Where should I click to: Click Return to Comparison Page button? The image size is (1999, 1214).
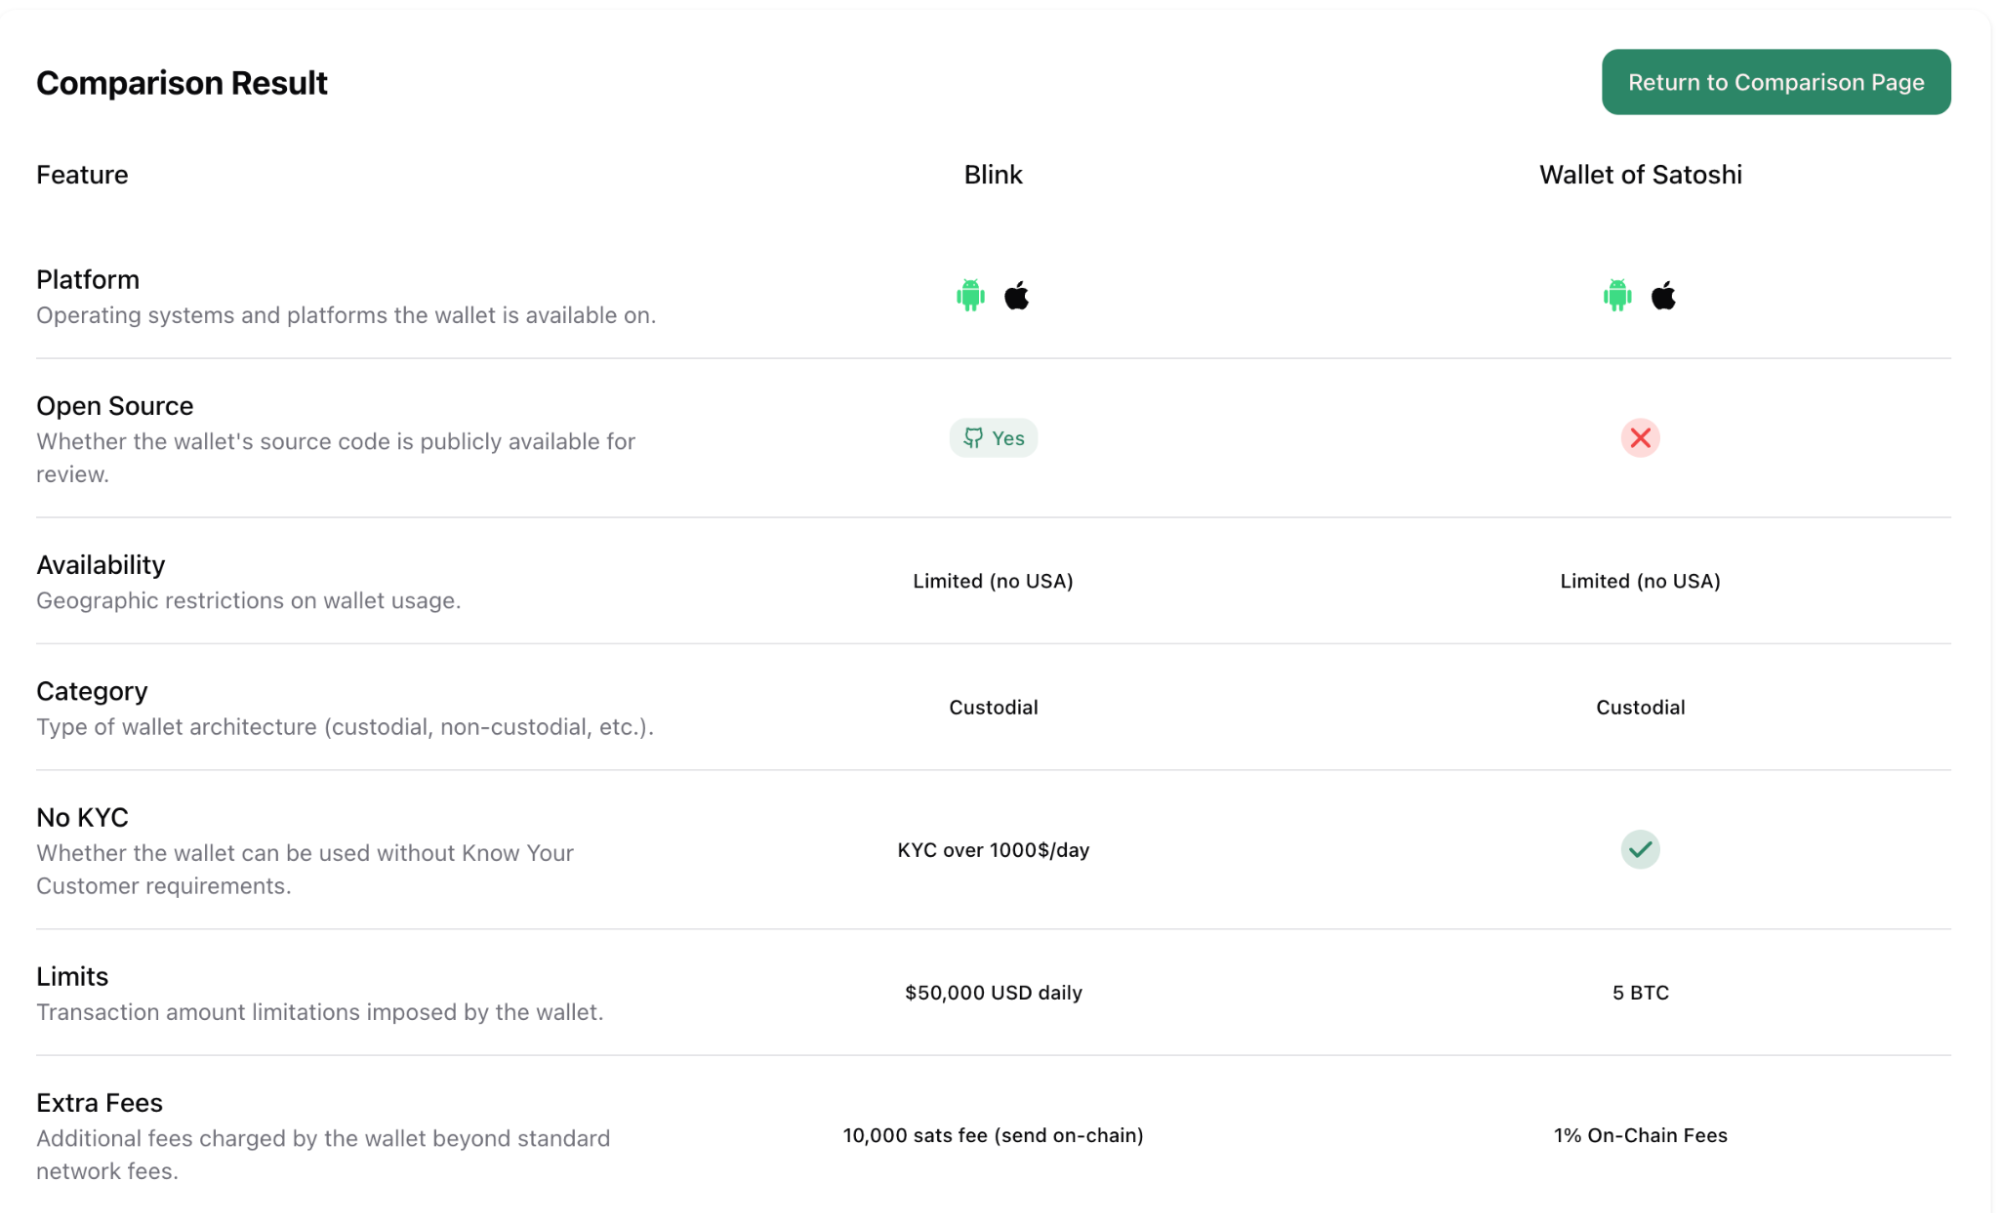[1775, 82]
